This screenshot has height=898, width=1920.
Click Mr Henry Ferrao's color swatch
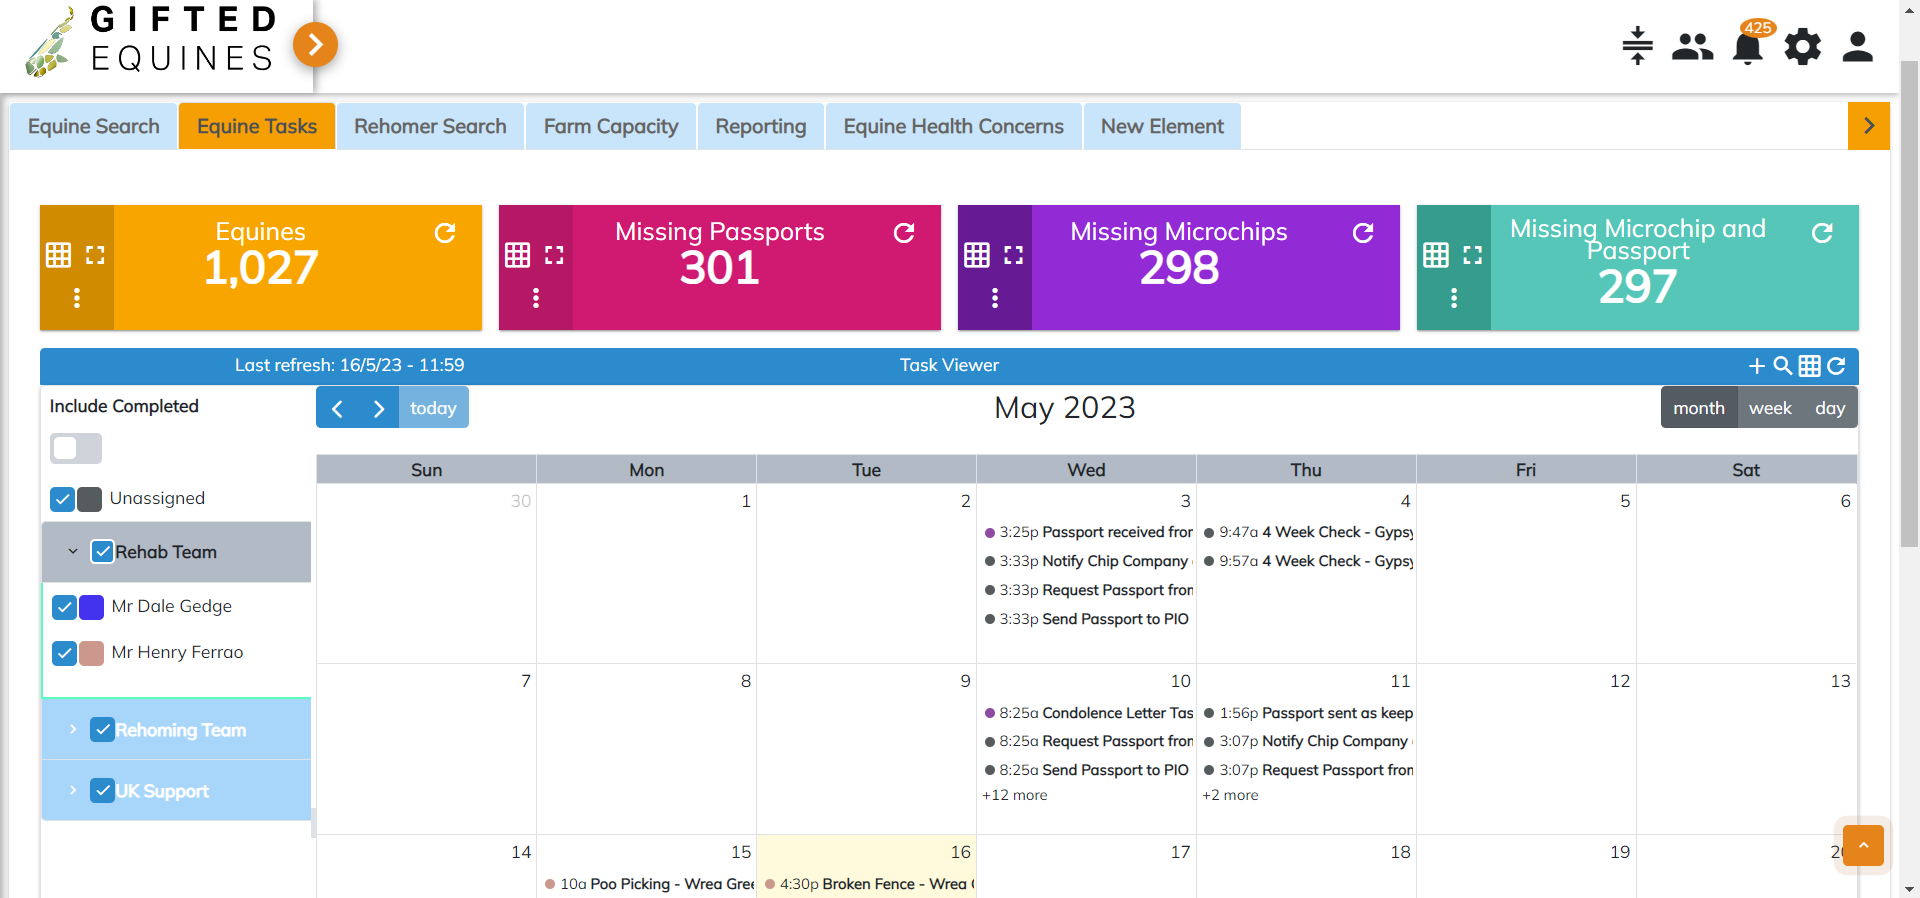point(92,653)
